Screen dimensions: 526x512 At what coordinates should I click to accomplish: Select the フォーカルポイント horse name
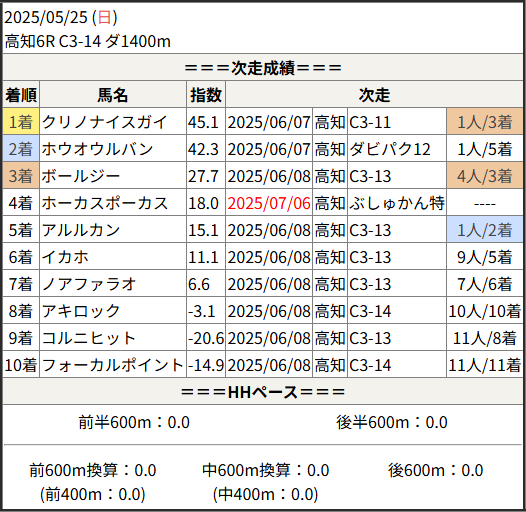pyautogui.click(x=113, y=365)
